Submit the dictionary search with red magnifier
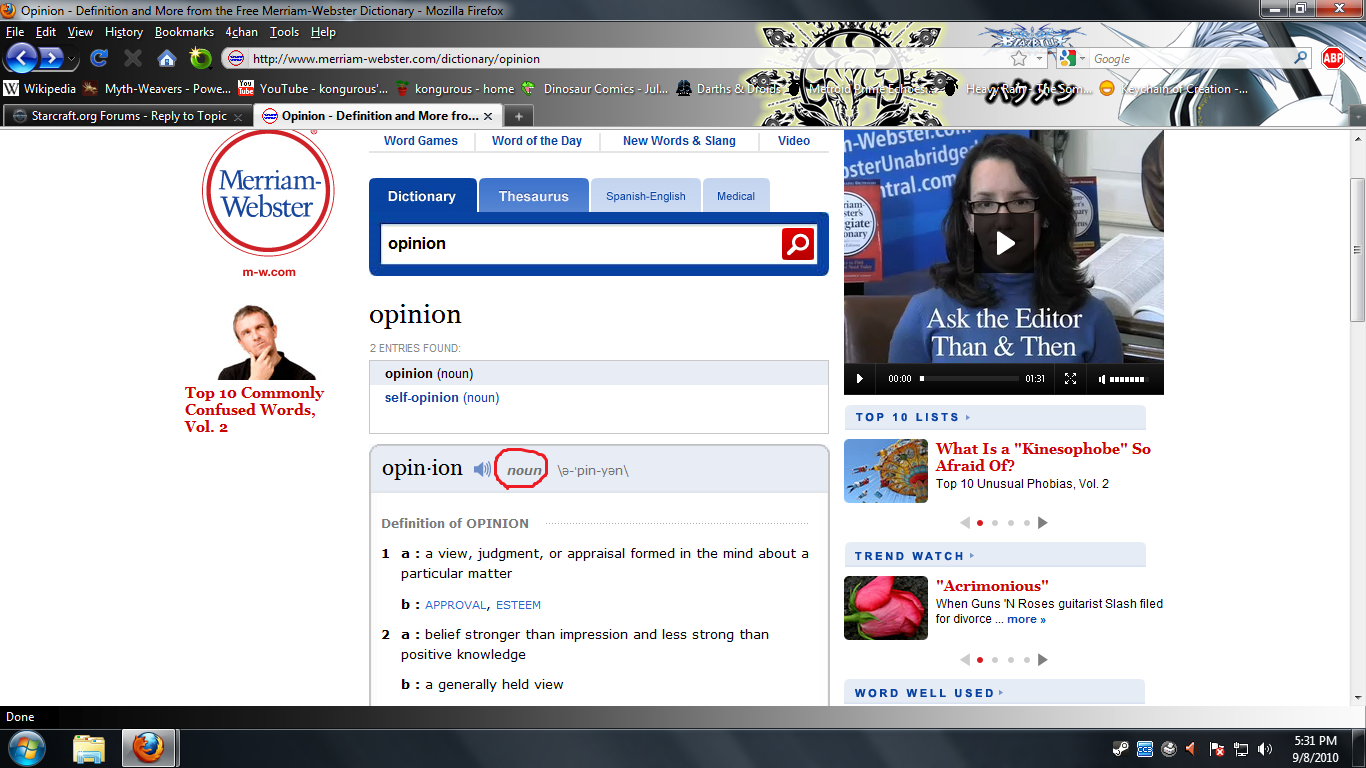 coord(798,244)
